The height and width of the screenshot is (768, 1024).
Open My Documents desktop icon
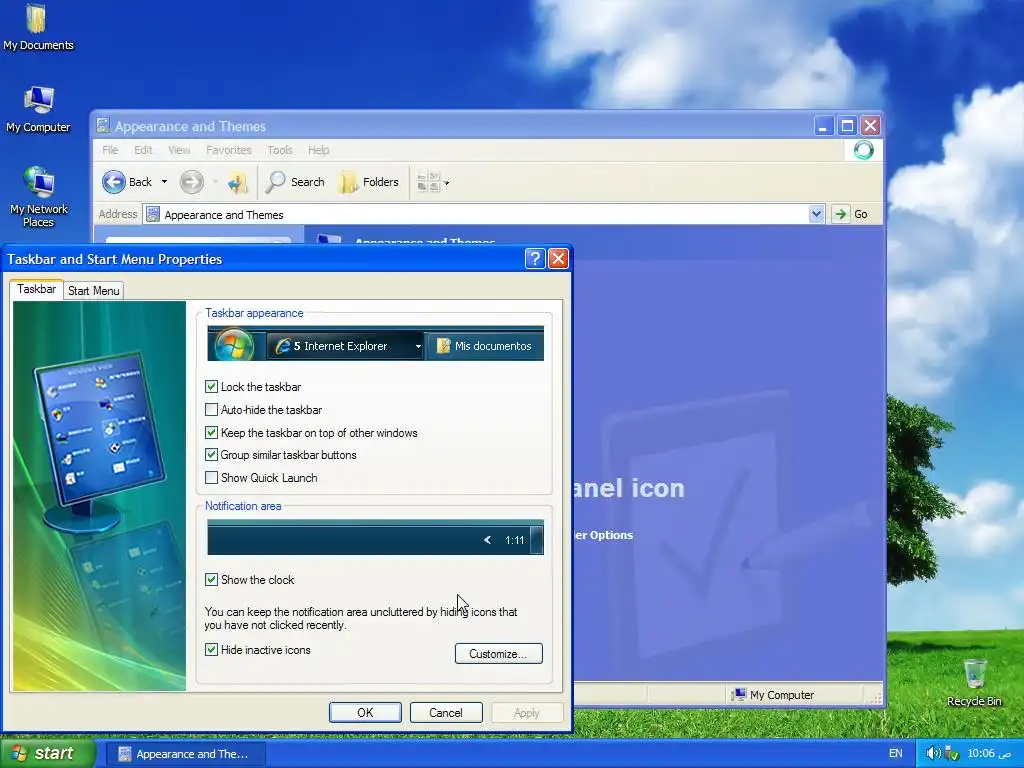[37, 27]
